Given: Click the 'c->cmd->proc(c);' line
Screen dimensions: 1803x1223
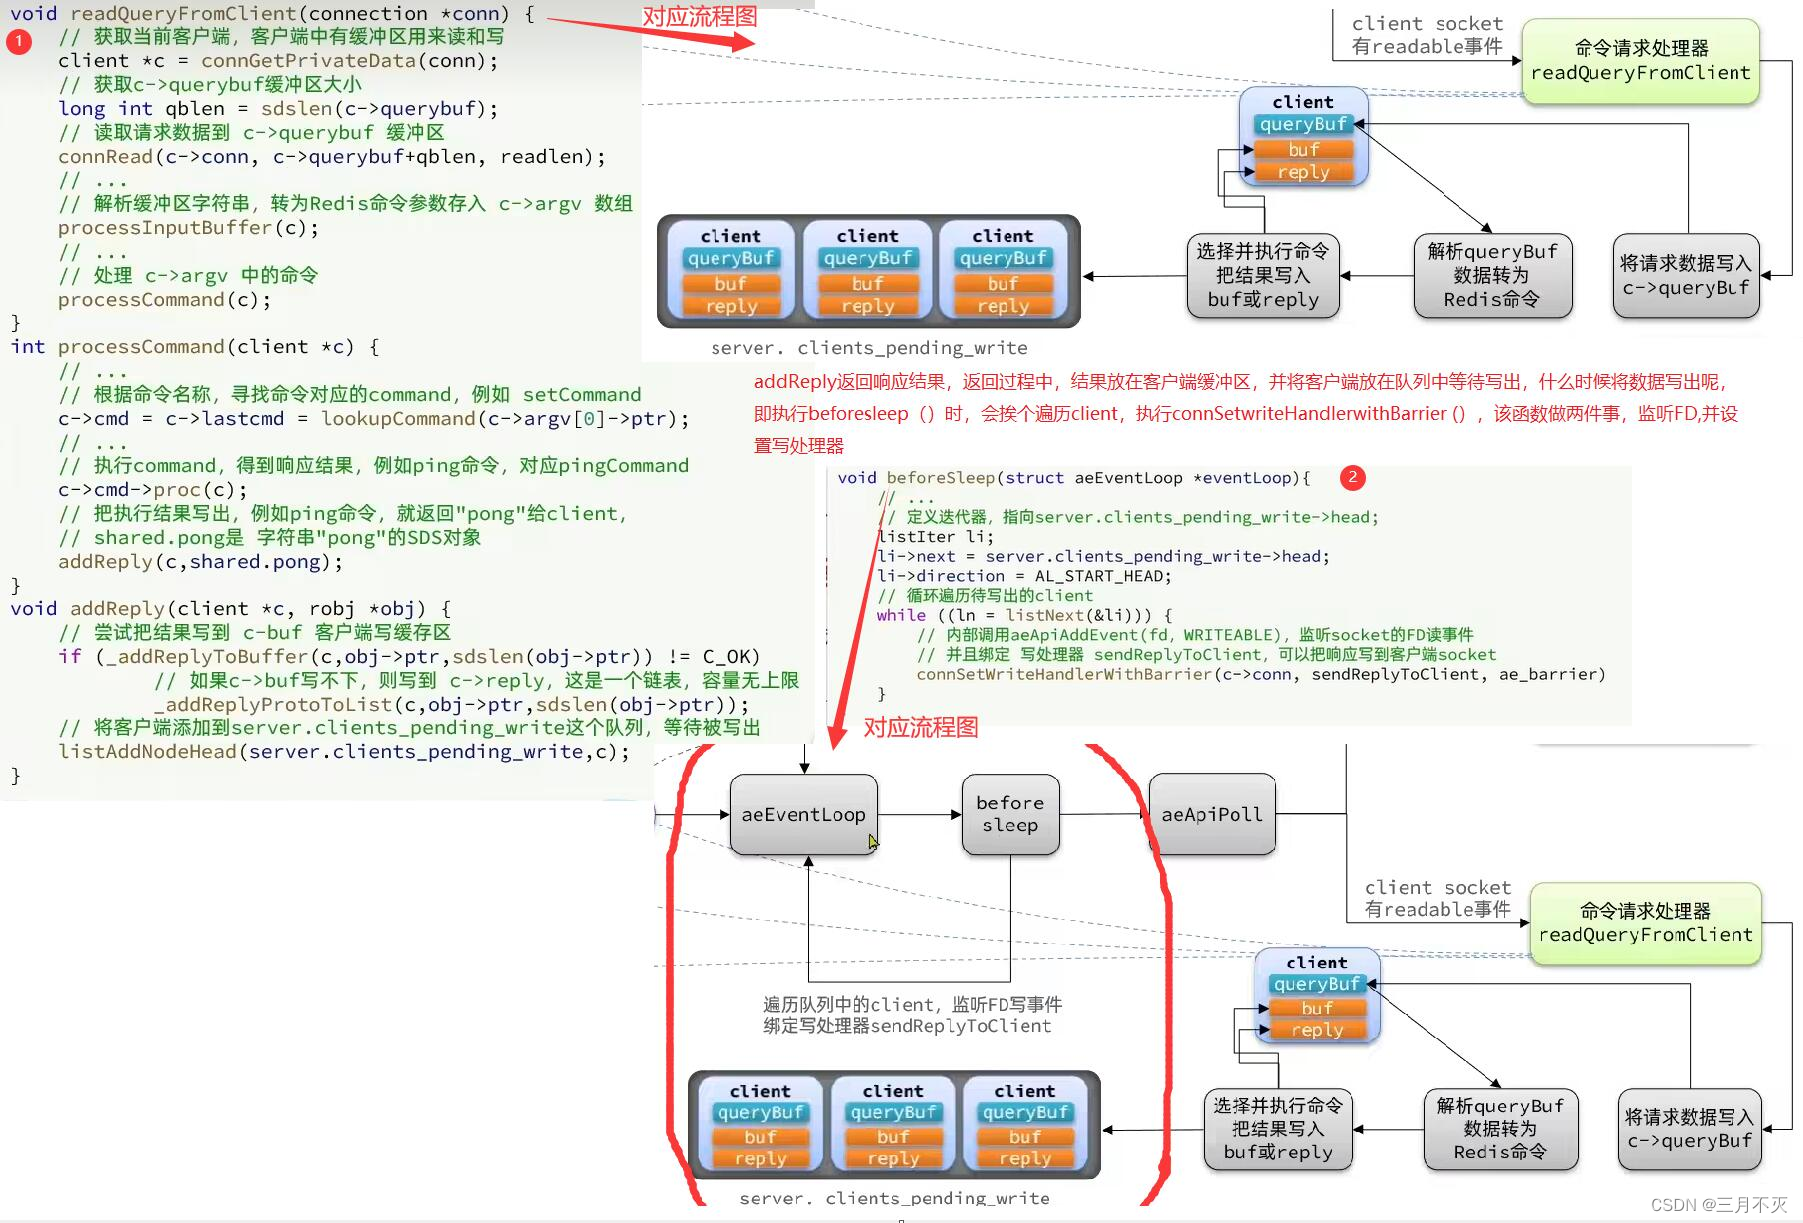Looking at the screenshot, I should pyautogui.click(x=152, y=489).
